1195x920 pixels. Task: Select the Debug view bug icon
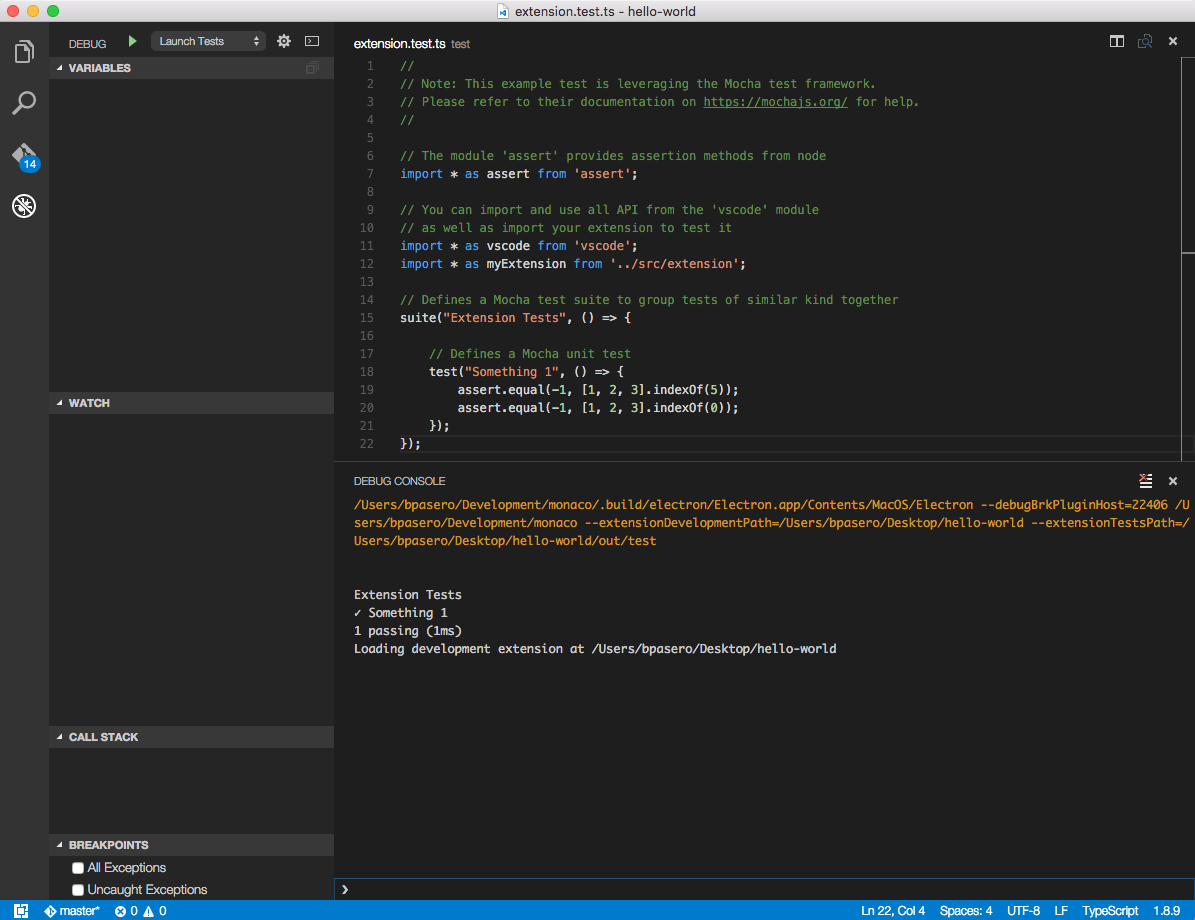click(x=24, y=207)
